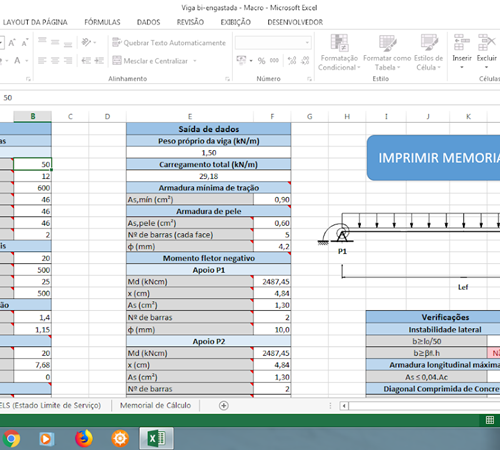Click the percent style icon

(x=261, y=61)
